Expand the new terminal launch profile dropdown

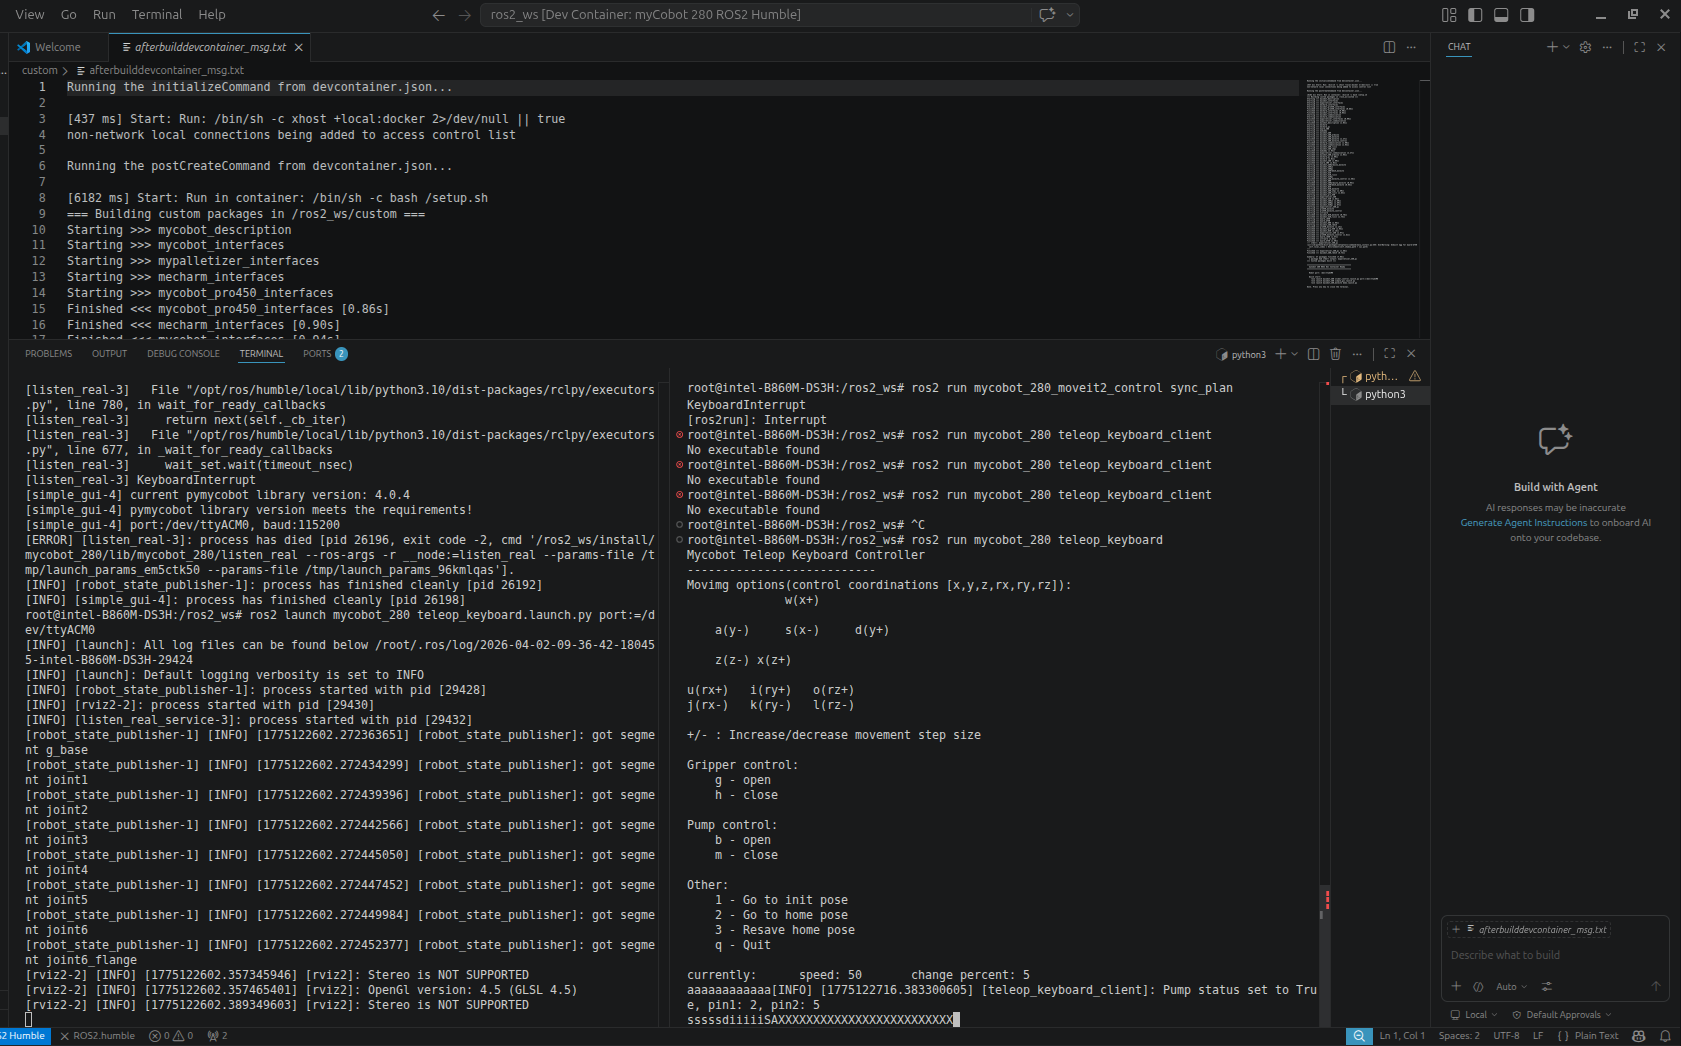tap(1294, 354)
